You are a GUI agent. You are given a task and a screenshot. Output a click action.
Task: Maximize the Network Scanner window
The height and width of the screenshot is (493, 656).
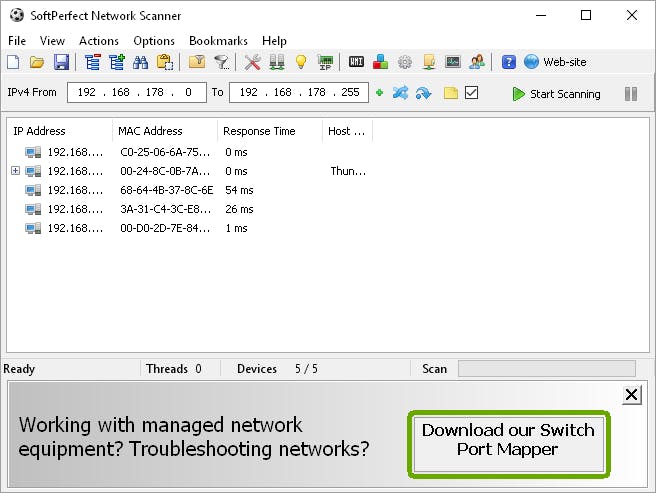coord(586,15)
